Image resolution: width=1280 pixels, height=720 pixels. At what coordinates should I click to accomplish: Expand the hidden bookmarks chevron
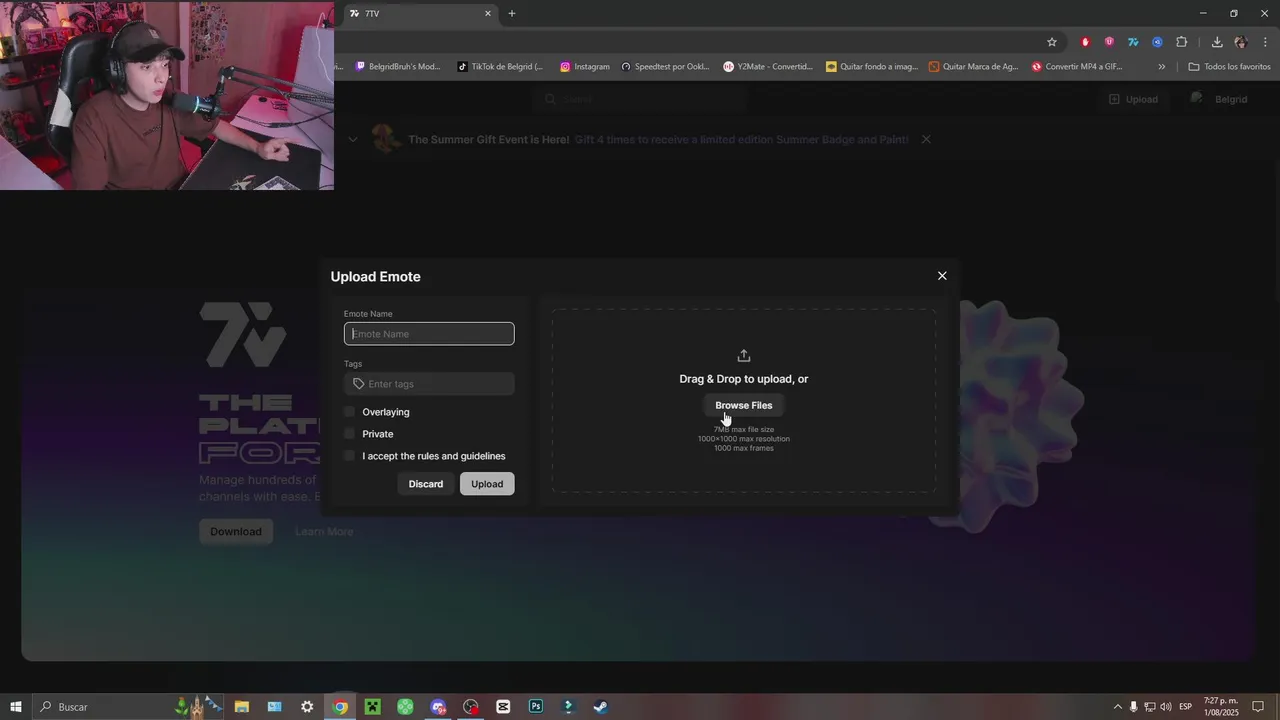(x=1161, y=67)
